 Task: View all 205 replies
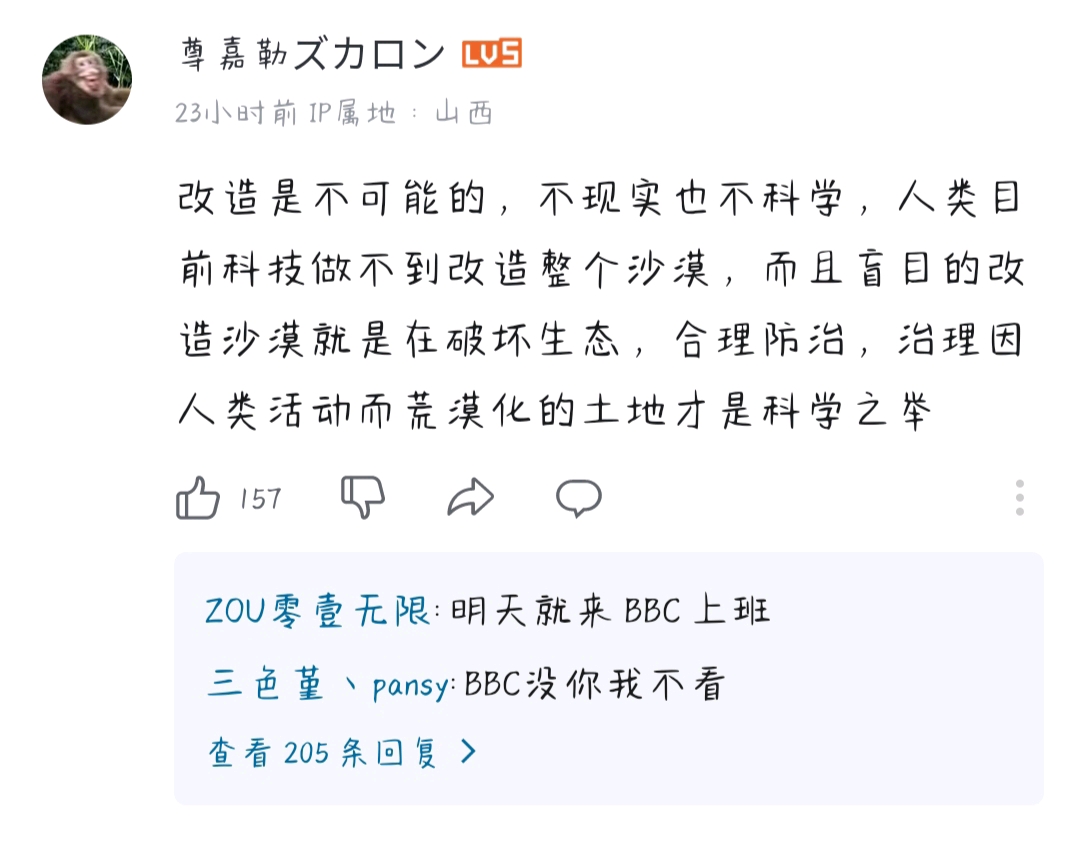[323, 752]
